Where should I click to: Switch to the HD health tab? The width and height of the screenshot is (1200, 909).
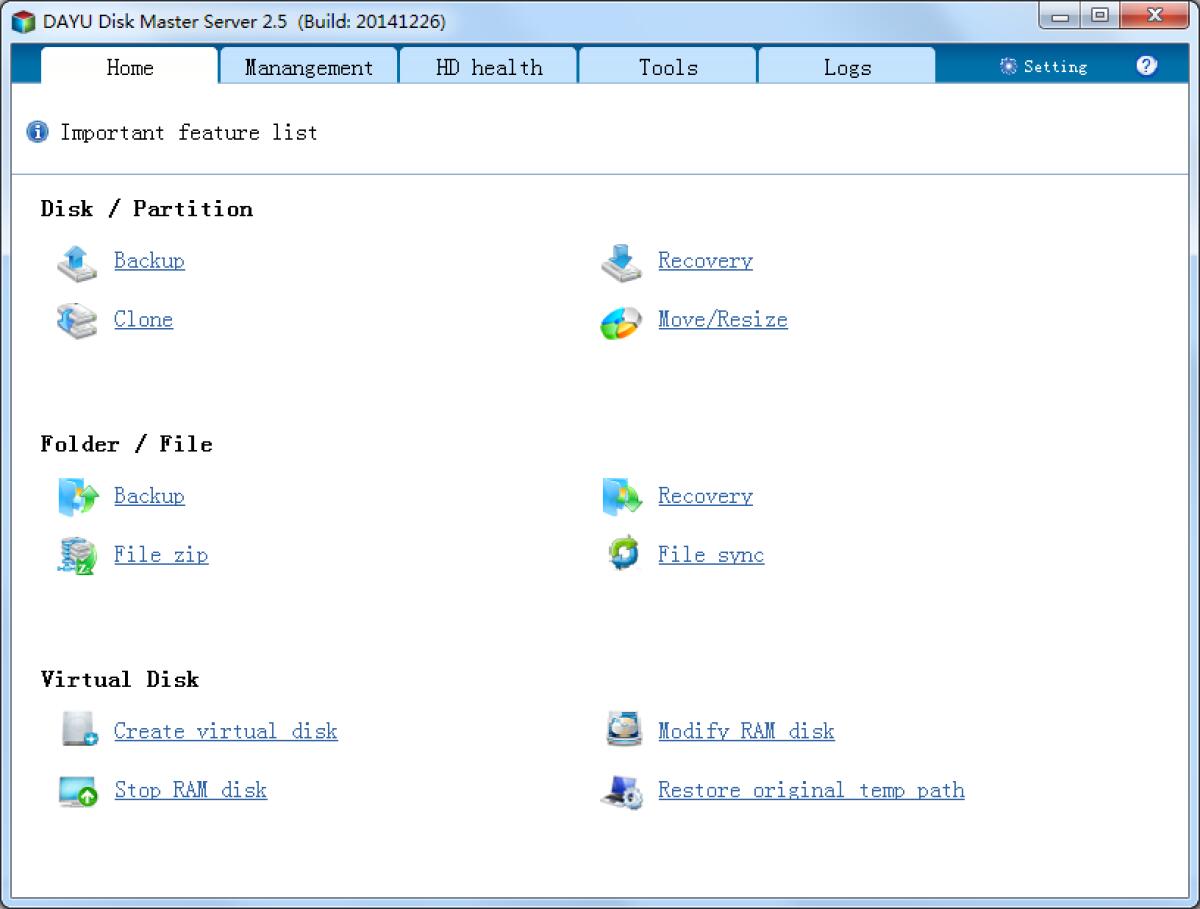point(488,65)
